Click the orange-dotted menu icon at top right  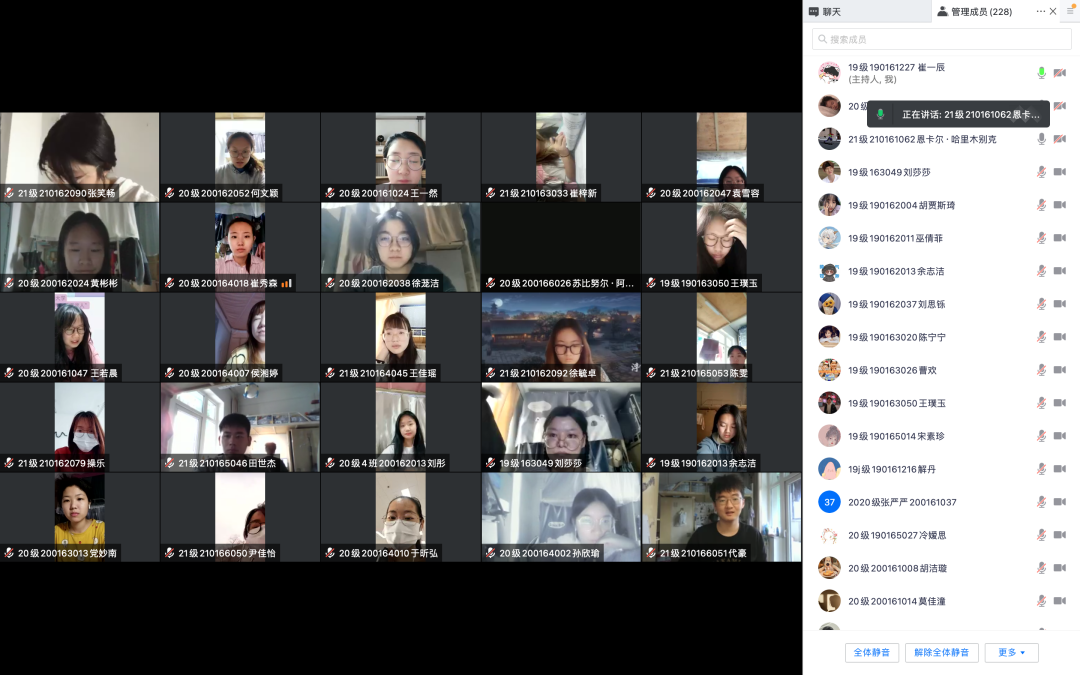[1070, 11]
